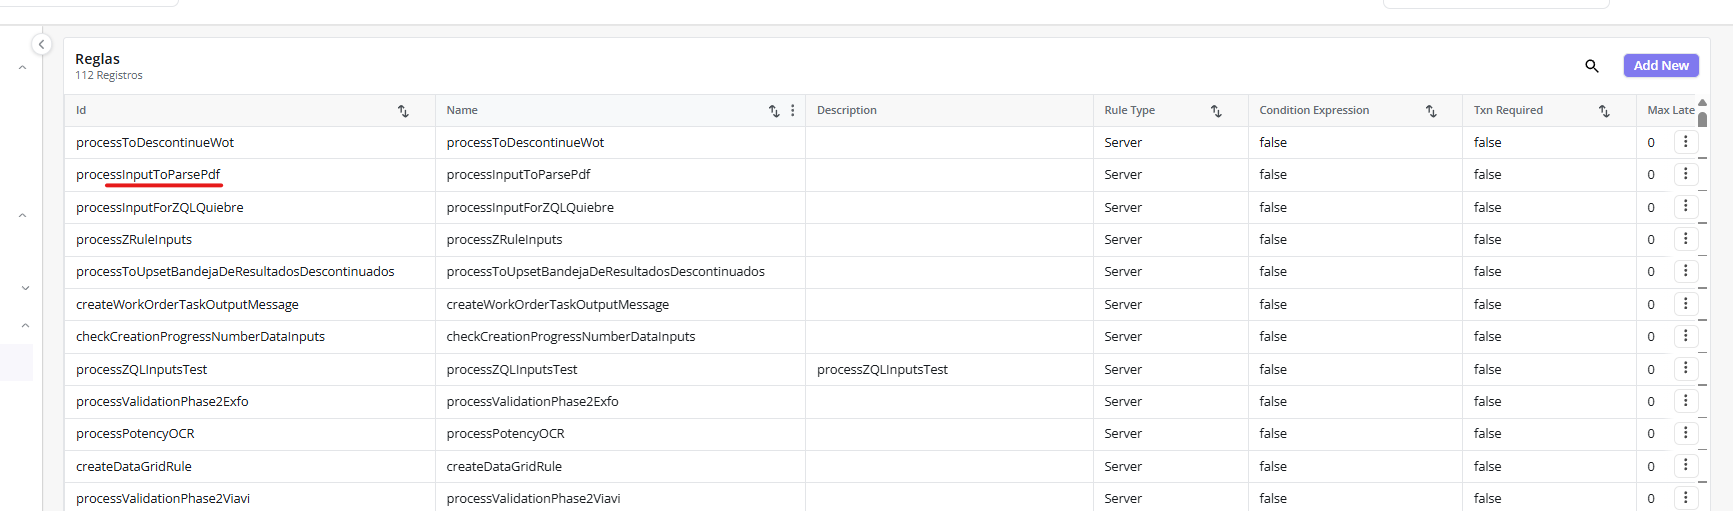Screen dimensions: 1733x511
Task: Open row actions for processInputToParsePdf
Action: 1686,174
